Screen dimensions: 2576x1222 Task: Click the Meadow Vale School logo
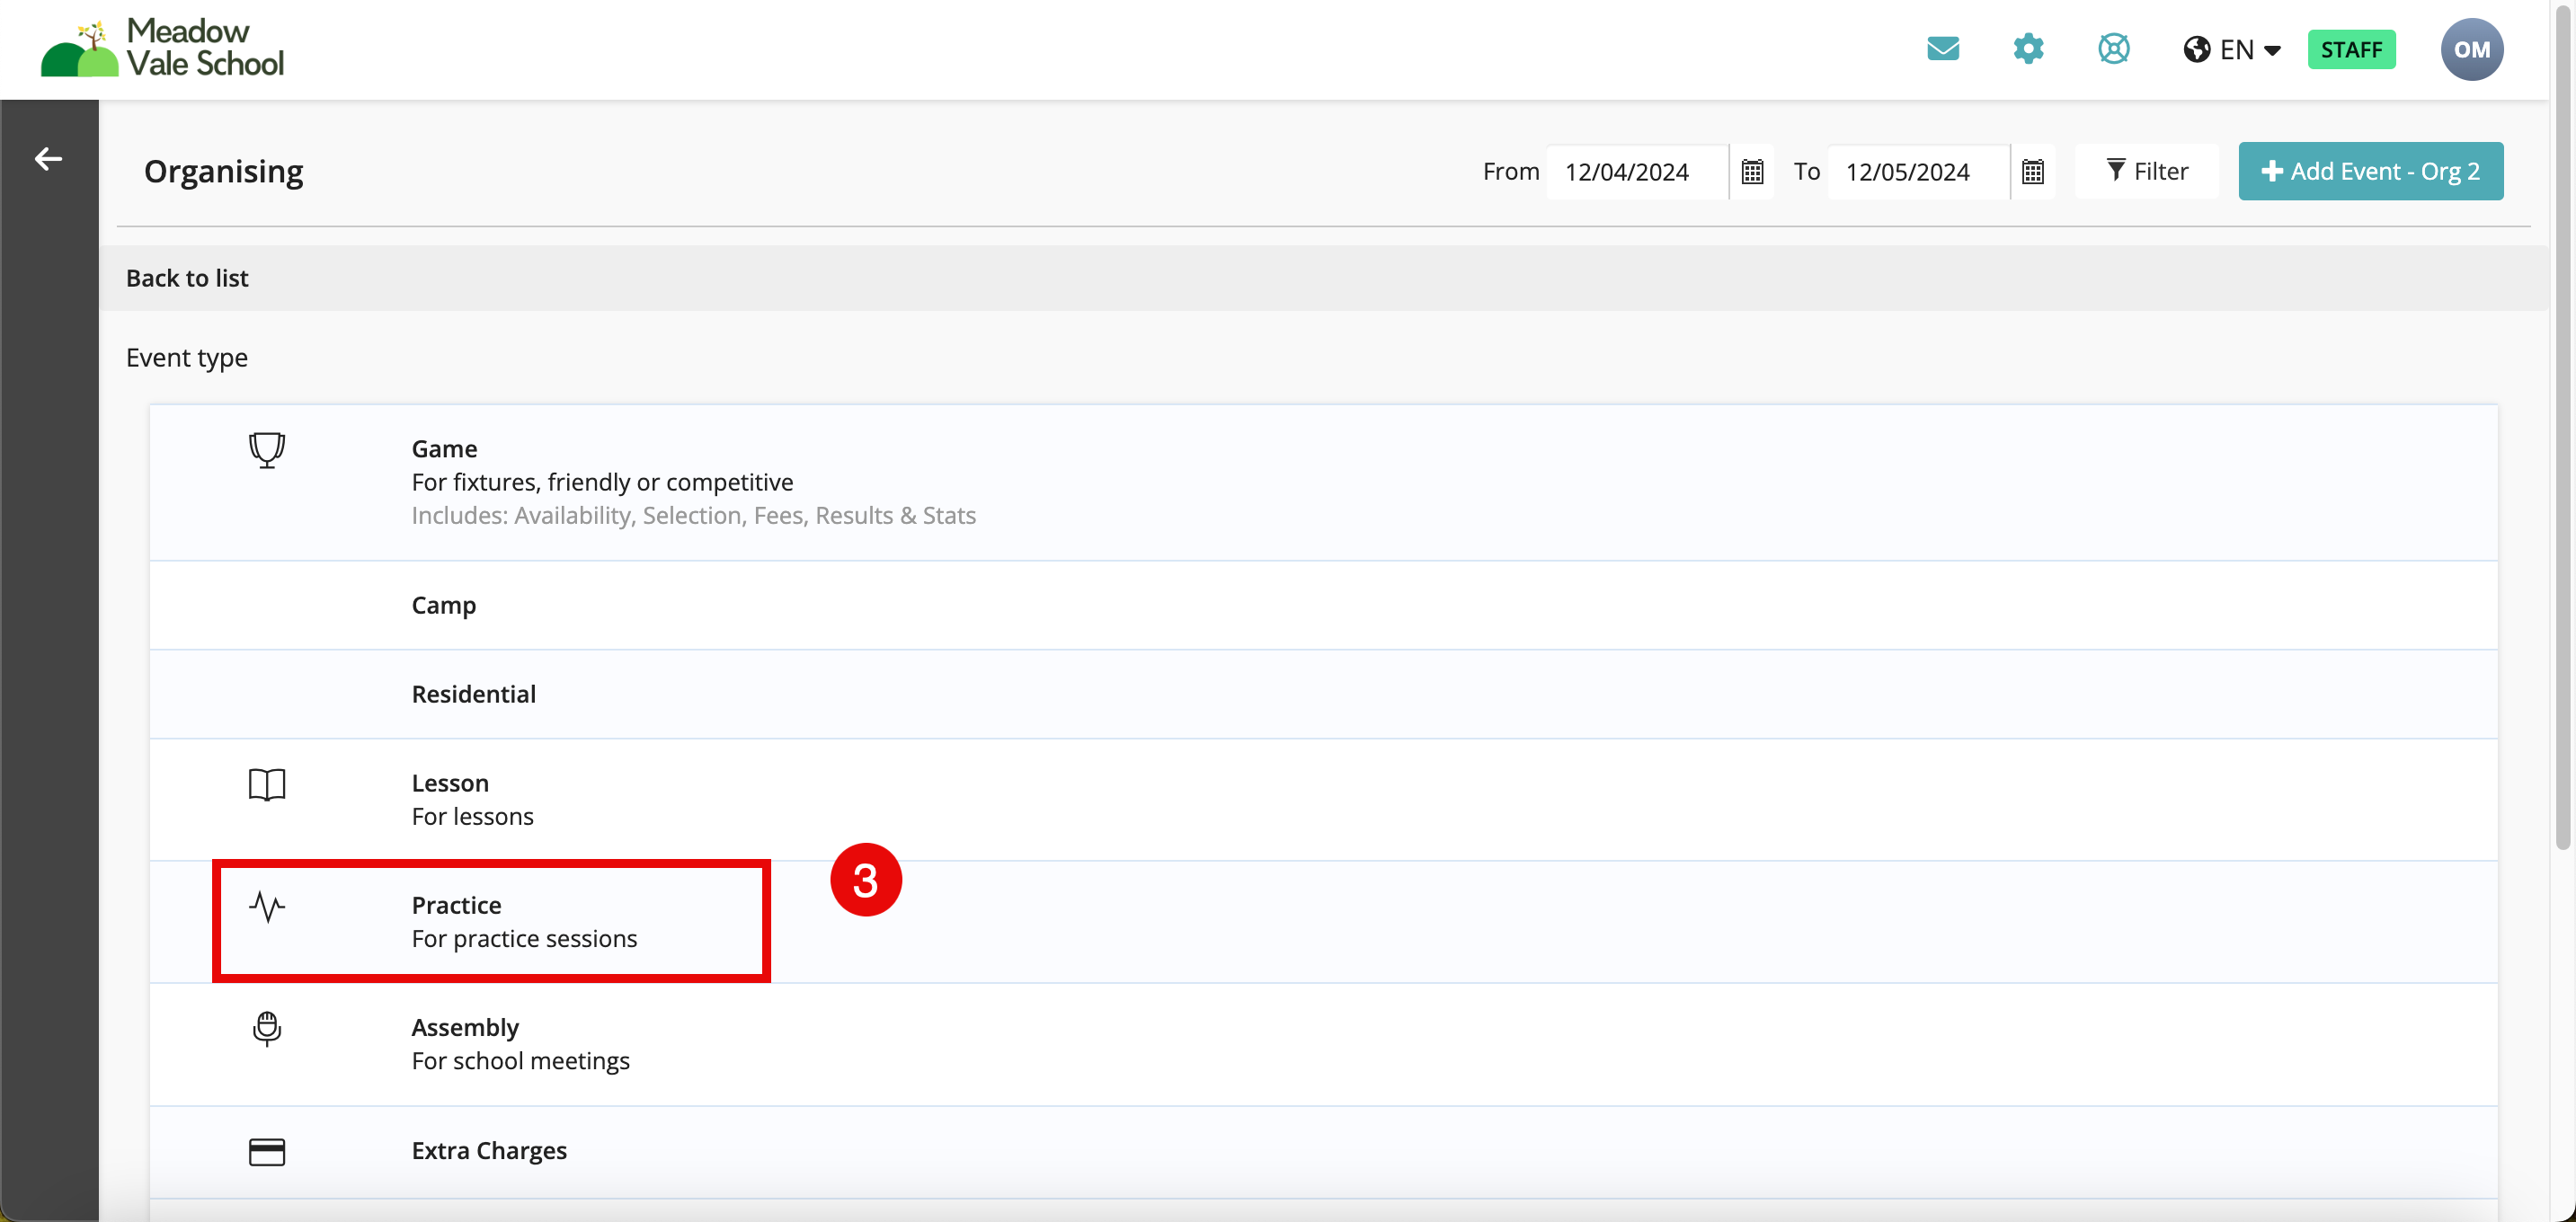(x=162, y=48)
